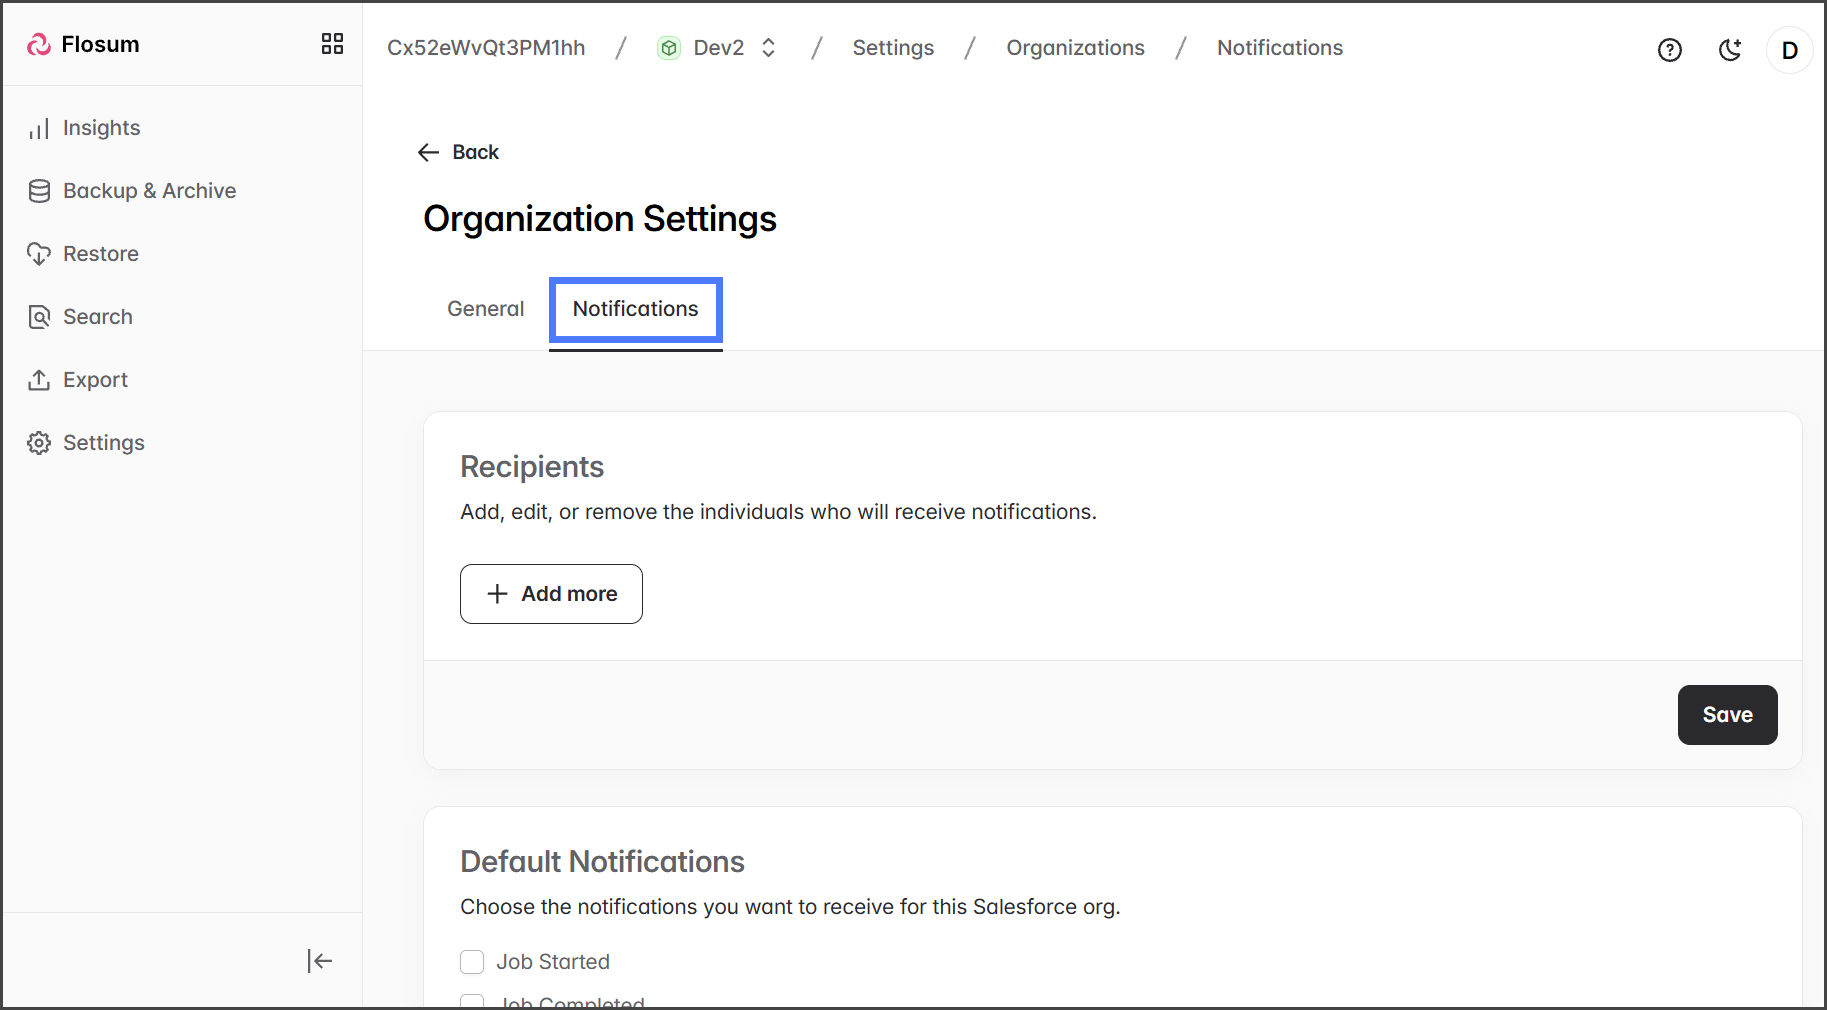Switch to the General tab
1827x1010 pixels.
pos(485,309)
